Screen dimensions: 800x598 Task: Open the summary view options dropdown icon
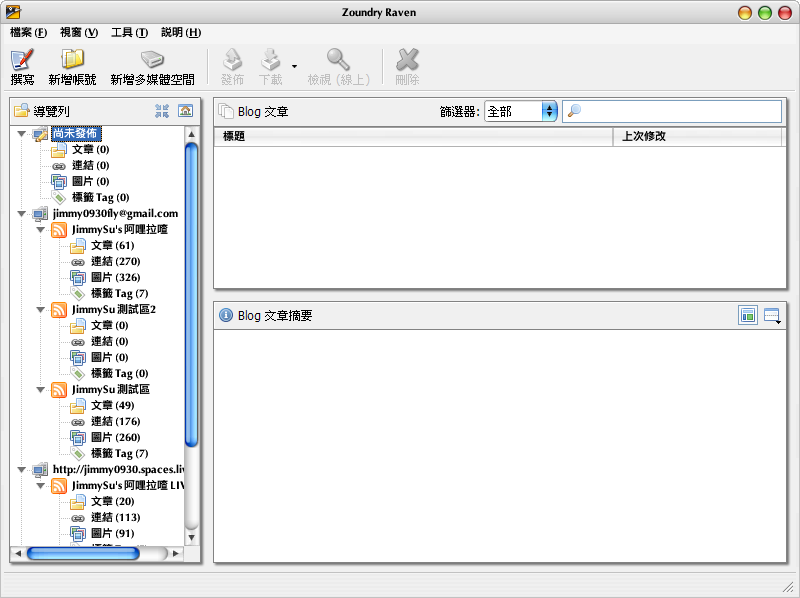(772, 316)
